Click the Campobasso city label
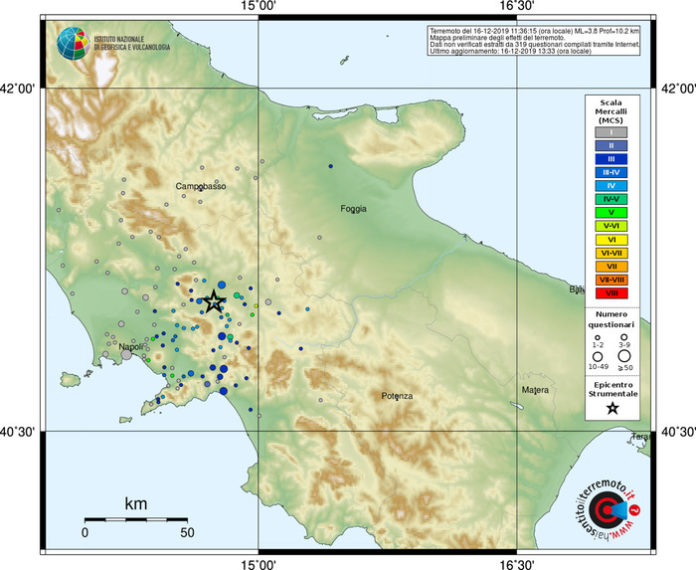Screen dimensions: 696x570 coord(201,186)
